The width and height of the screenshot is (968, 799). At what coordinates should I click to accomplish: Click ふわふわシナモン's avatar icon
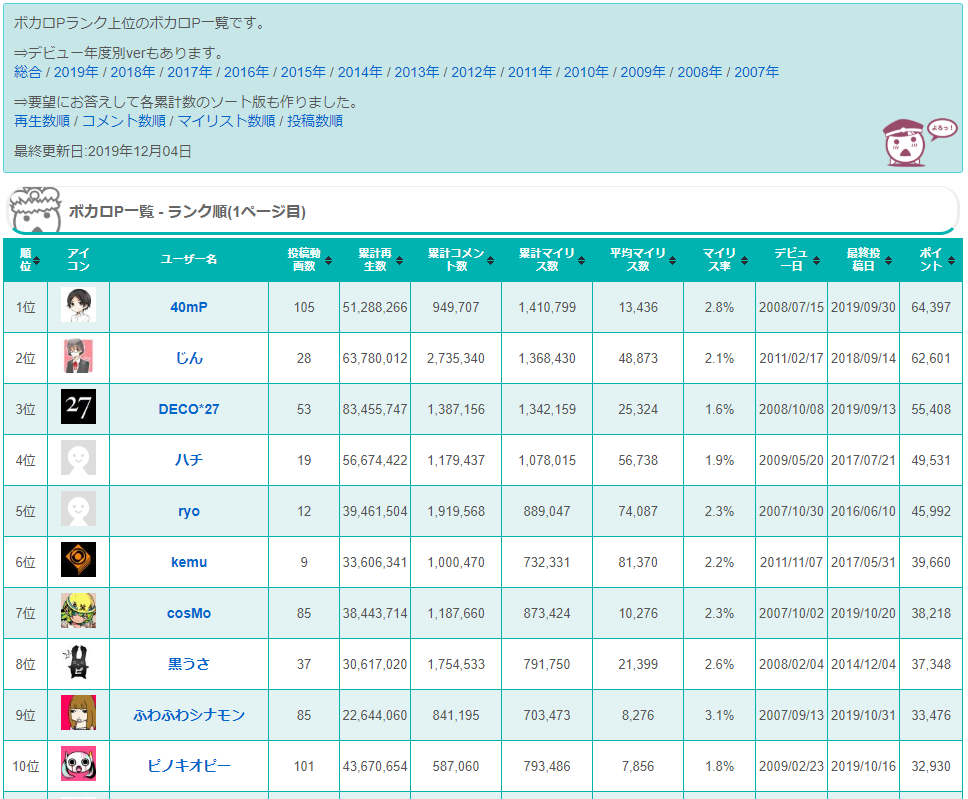pos(78,713)
